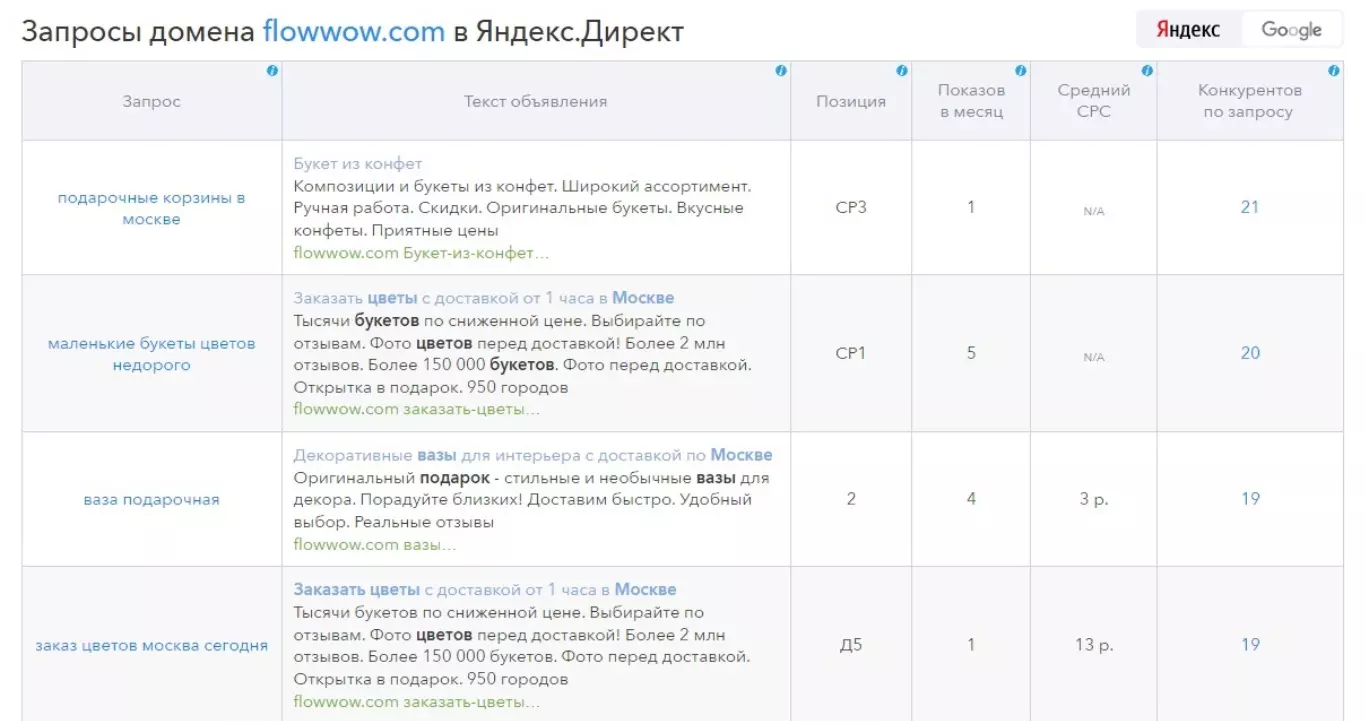Sort by the Запрос column header

(152, 101)
